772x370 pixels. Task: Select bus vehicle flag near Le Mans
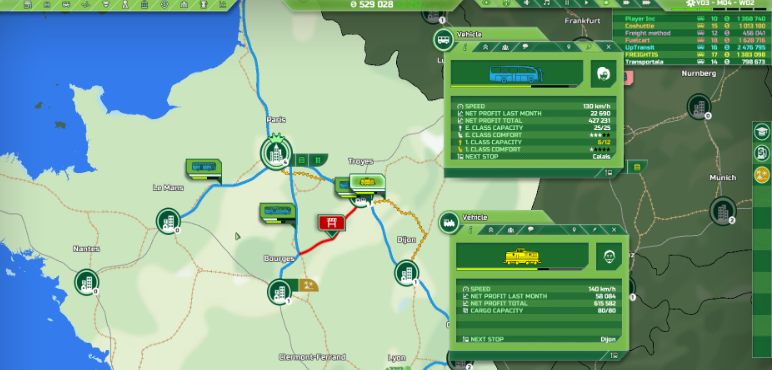coord(203,168)
